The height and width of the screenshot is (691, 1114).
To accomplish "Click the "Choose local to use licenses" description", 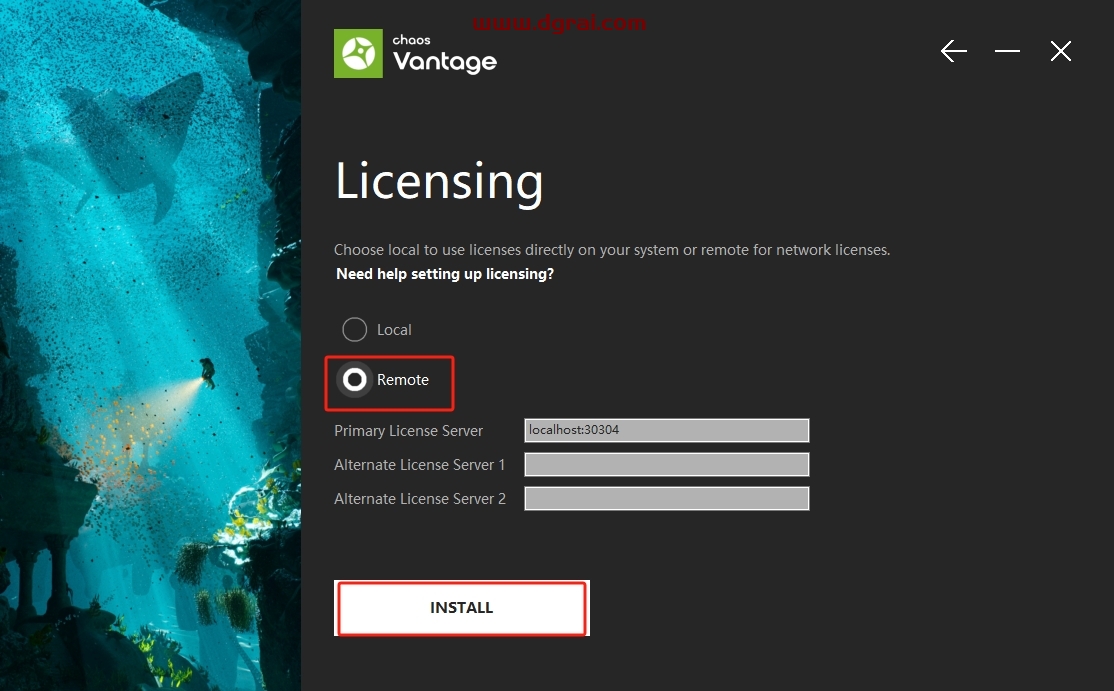I will [x=611, y=250].
